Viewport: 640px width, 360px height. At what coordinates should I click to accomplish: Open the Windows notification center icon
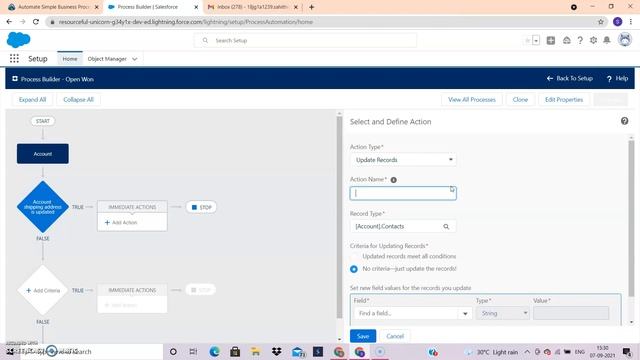coord(627,351)
